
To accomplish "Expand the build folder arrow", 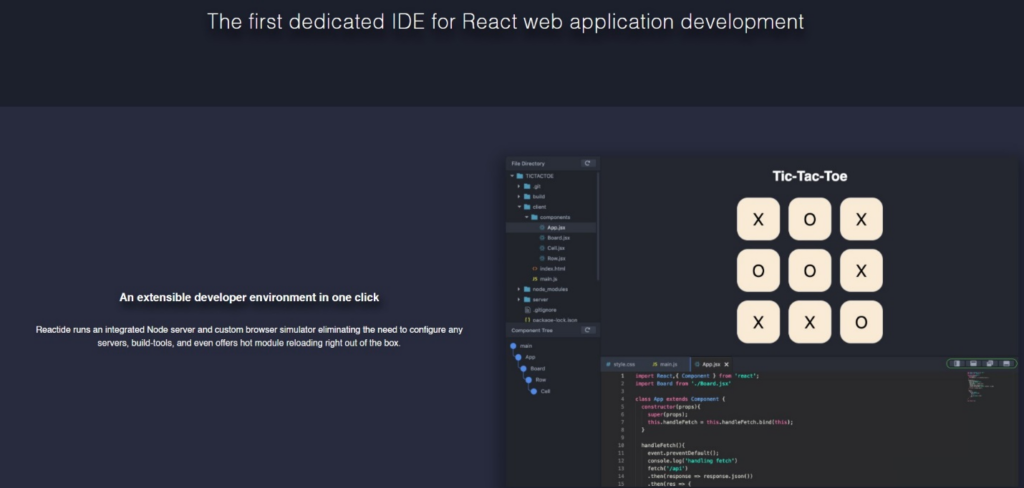I will 519,197.
